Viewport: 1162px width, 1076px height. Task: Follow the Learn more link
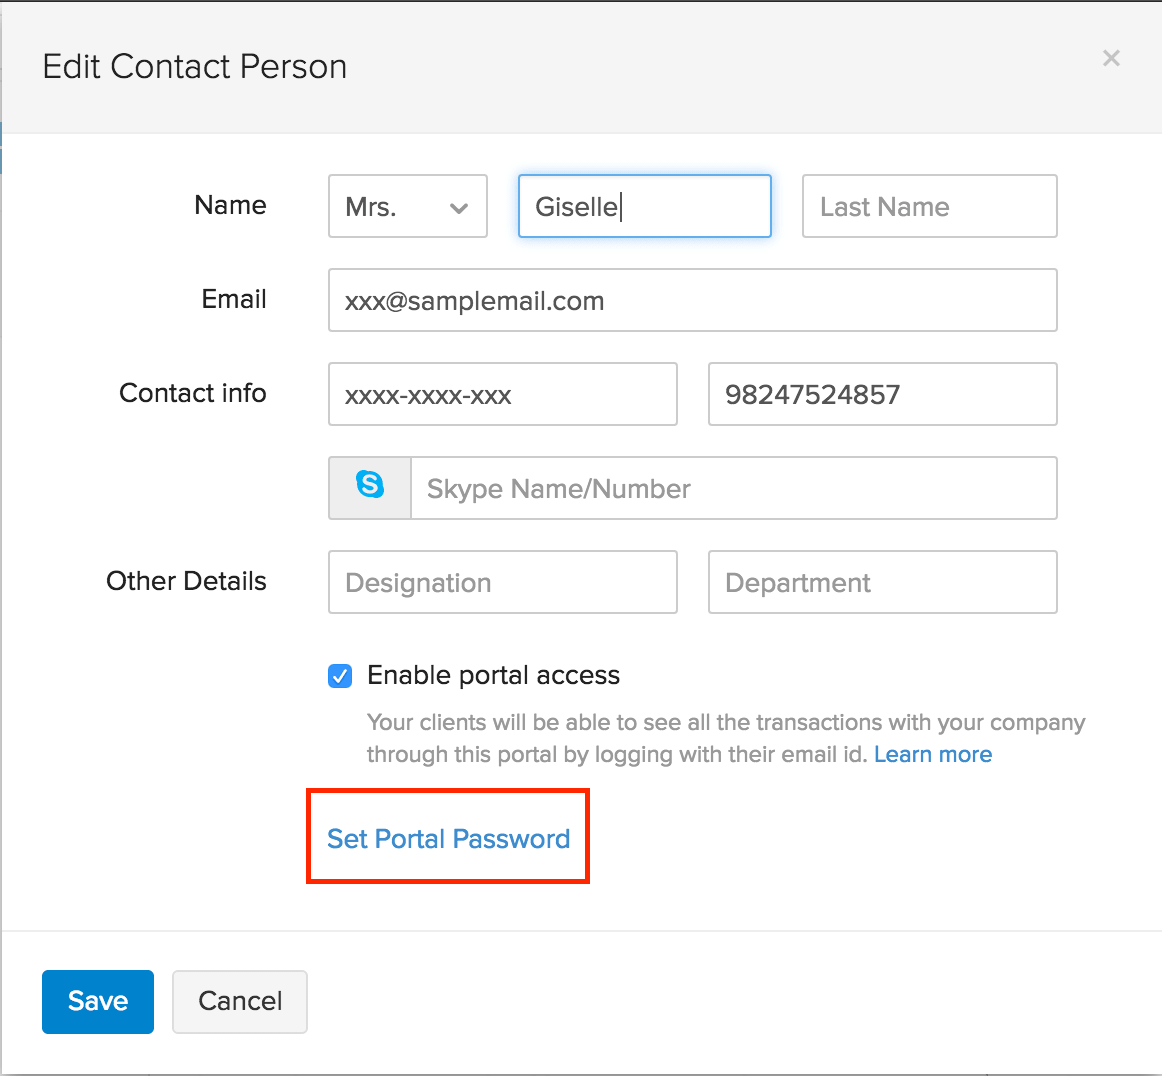point(933,755)
